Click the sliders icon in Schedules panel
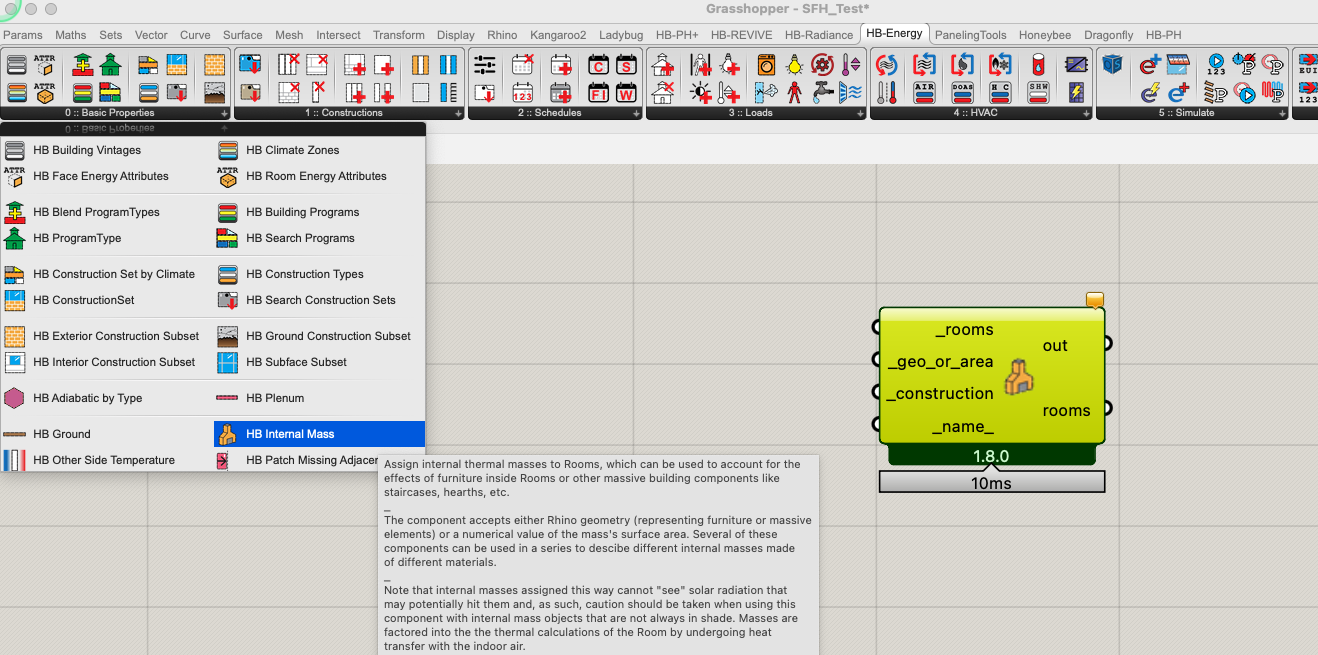This screenshot has width=1318, height=655. [x=484, y=66]
